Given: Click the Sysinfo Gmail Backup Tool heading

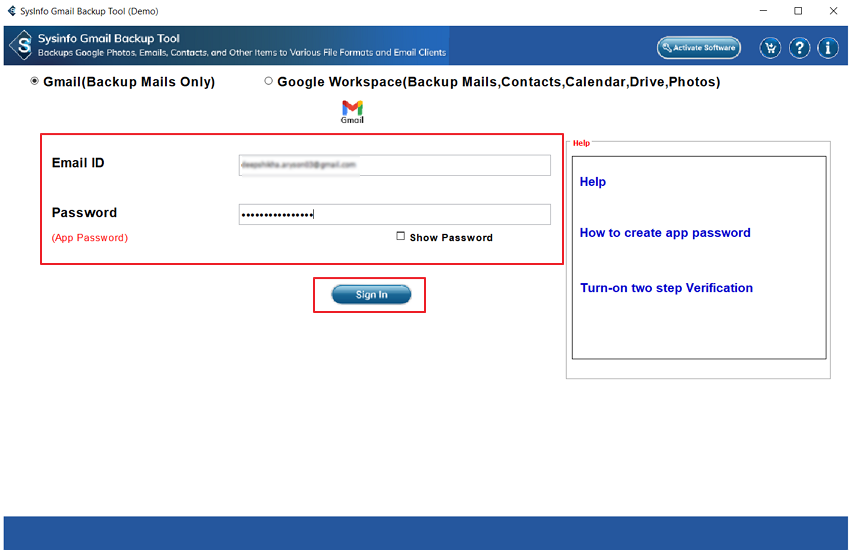Looking at the screenshot, I should click(x=109, y=39).
